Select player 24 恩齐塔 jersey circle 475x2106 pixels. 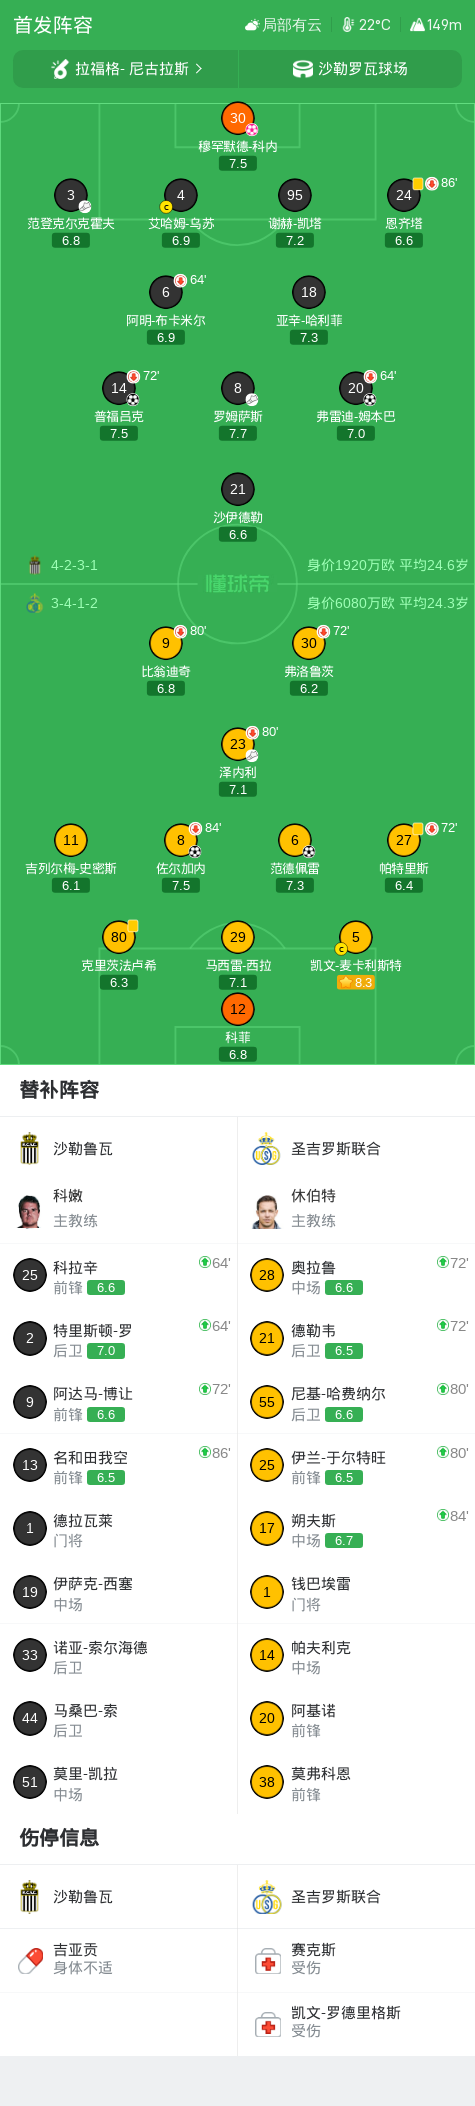click(404, 196)
